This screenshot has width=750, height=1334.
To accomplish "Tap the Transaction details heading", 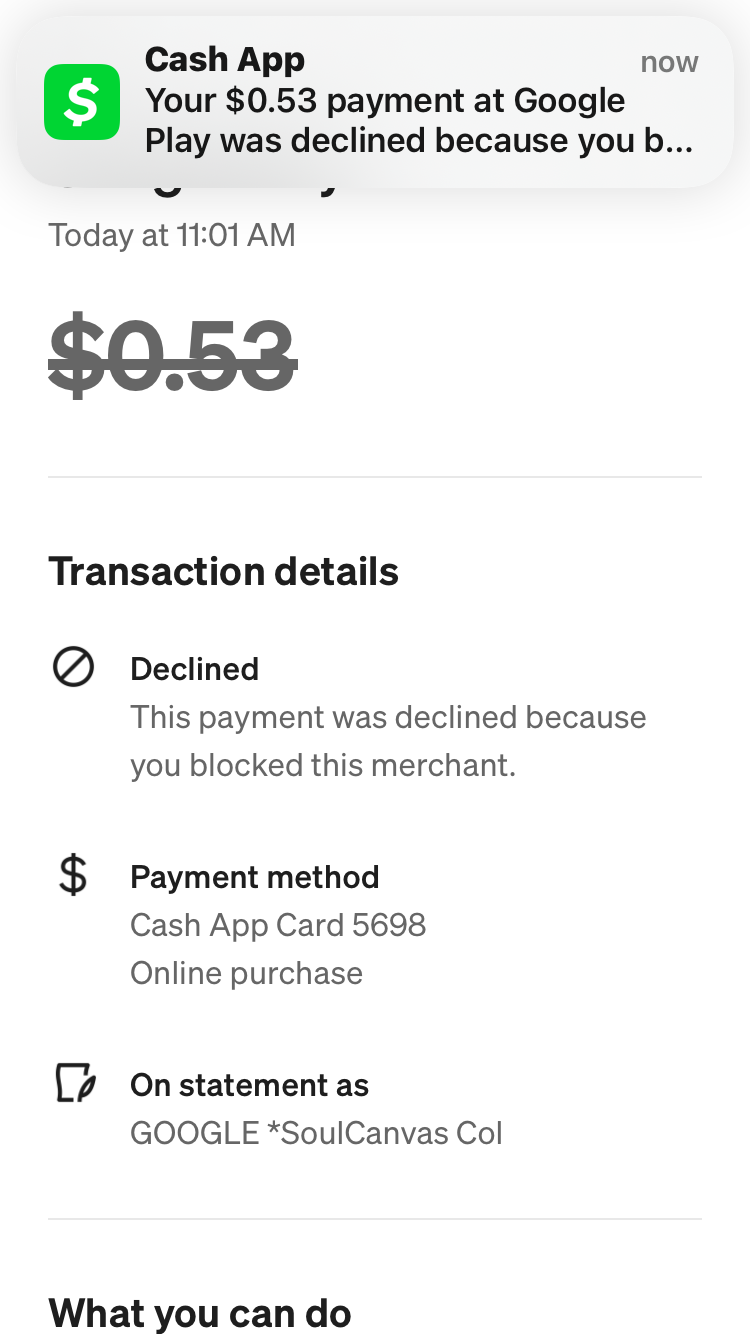I will 224,572.
